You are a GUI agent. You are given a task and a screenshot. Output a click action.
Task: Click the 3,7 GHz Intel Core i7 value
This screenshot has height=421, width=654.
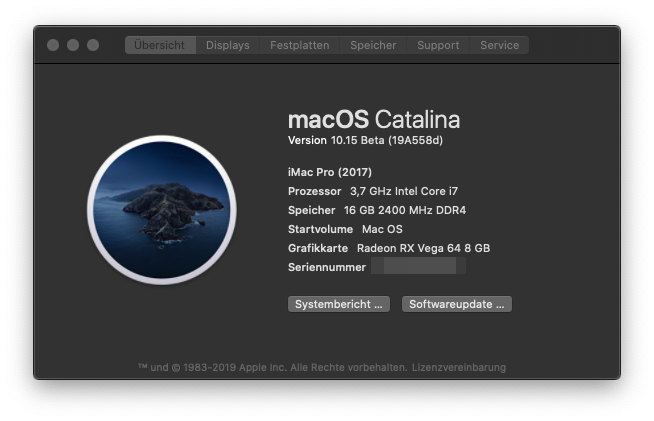coord(404,191)
